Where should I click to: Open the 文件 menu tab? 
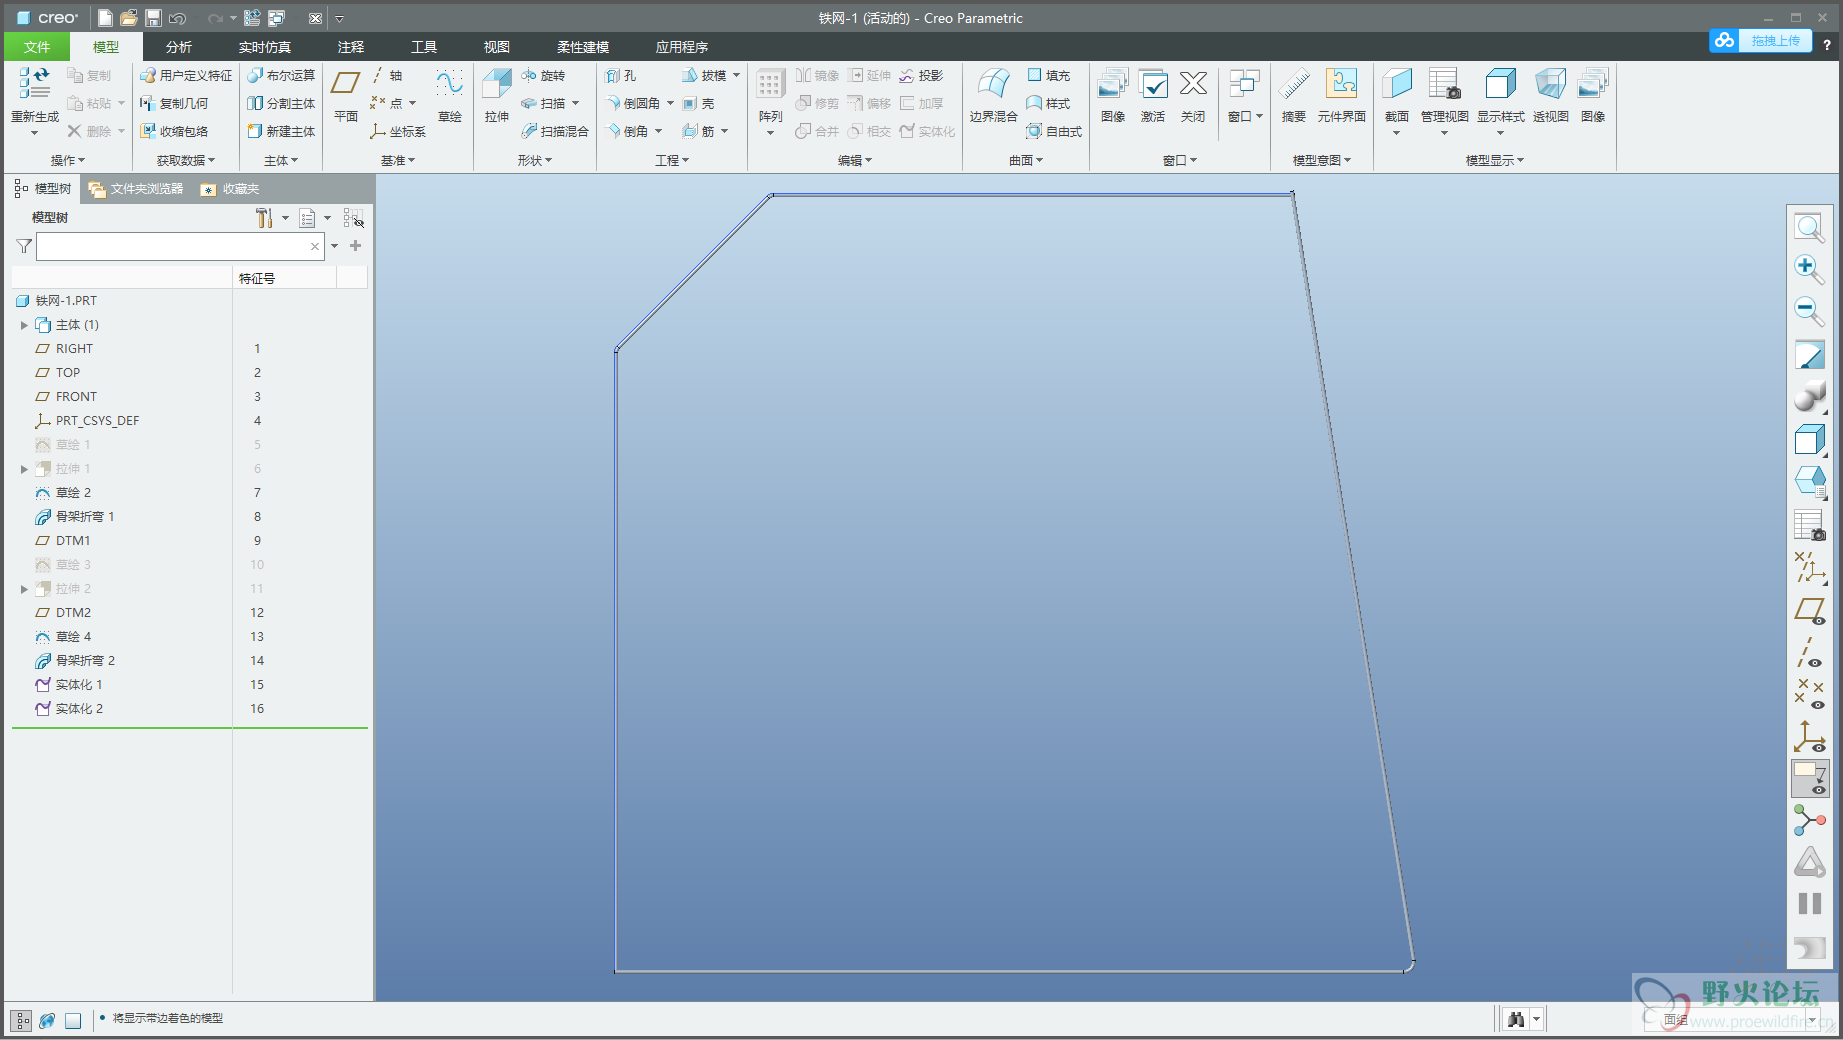37,47
